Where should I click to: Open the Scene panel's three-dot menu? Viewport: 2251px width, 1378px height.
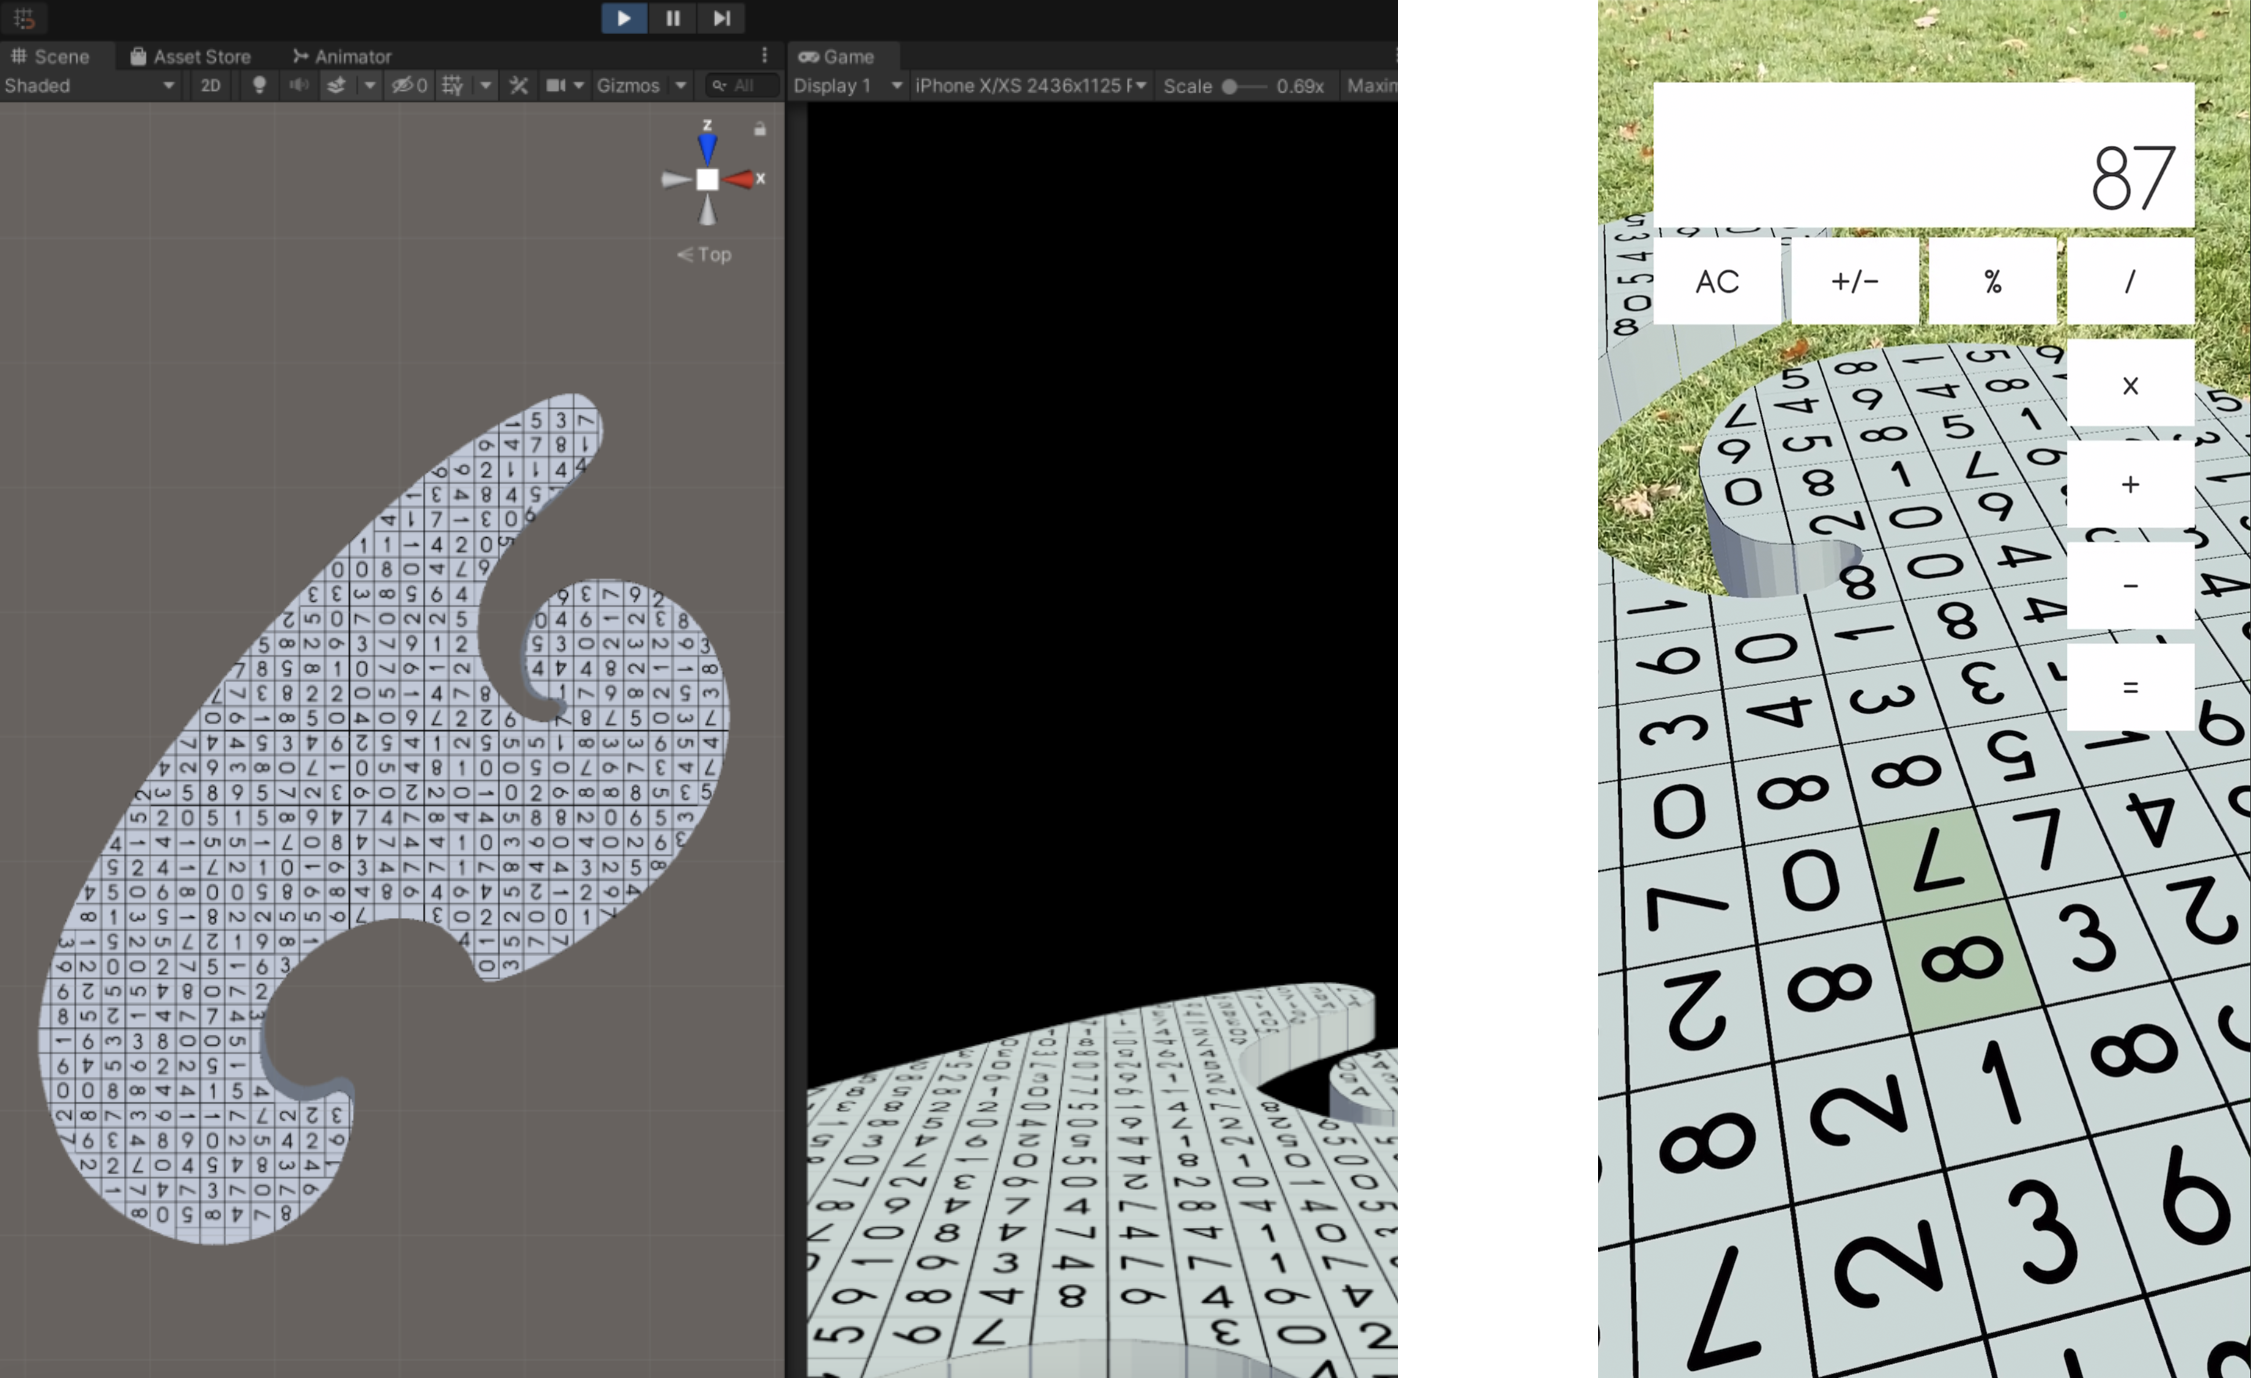765,55
